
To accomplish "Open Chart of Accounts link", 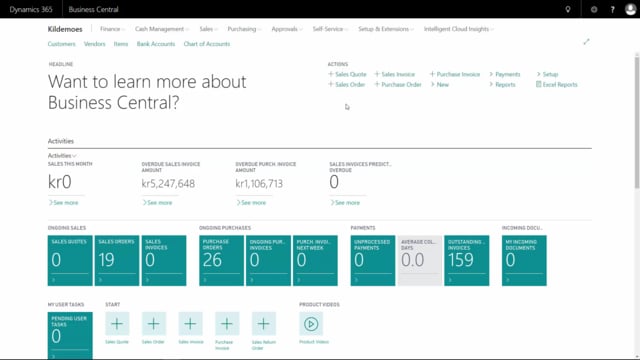I will point(207,44).
